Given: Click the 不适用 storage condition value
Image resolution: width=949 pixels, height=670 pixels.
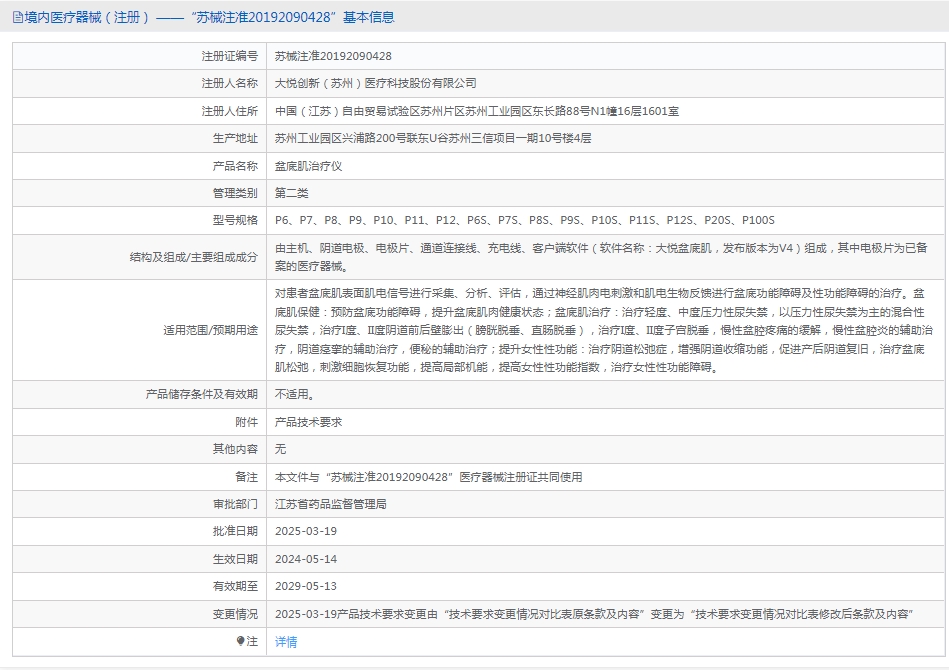Looking at the screenshot, I should coord(294,395).
